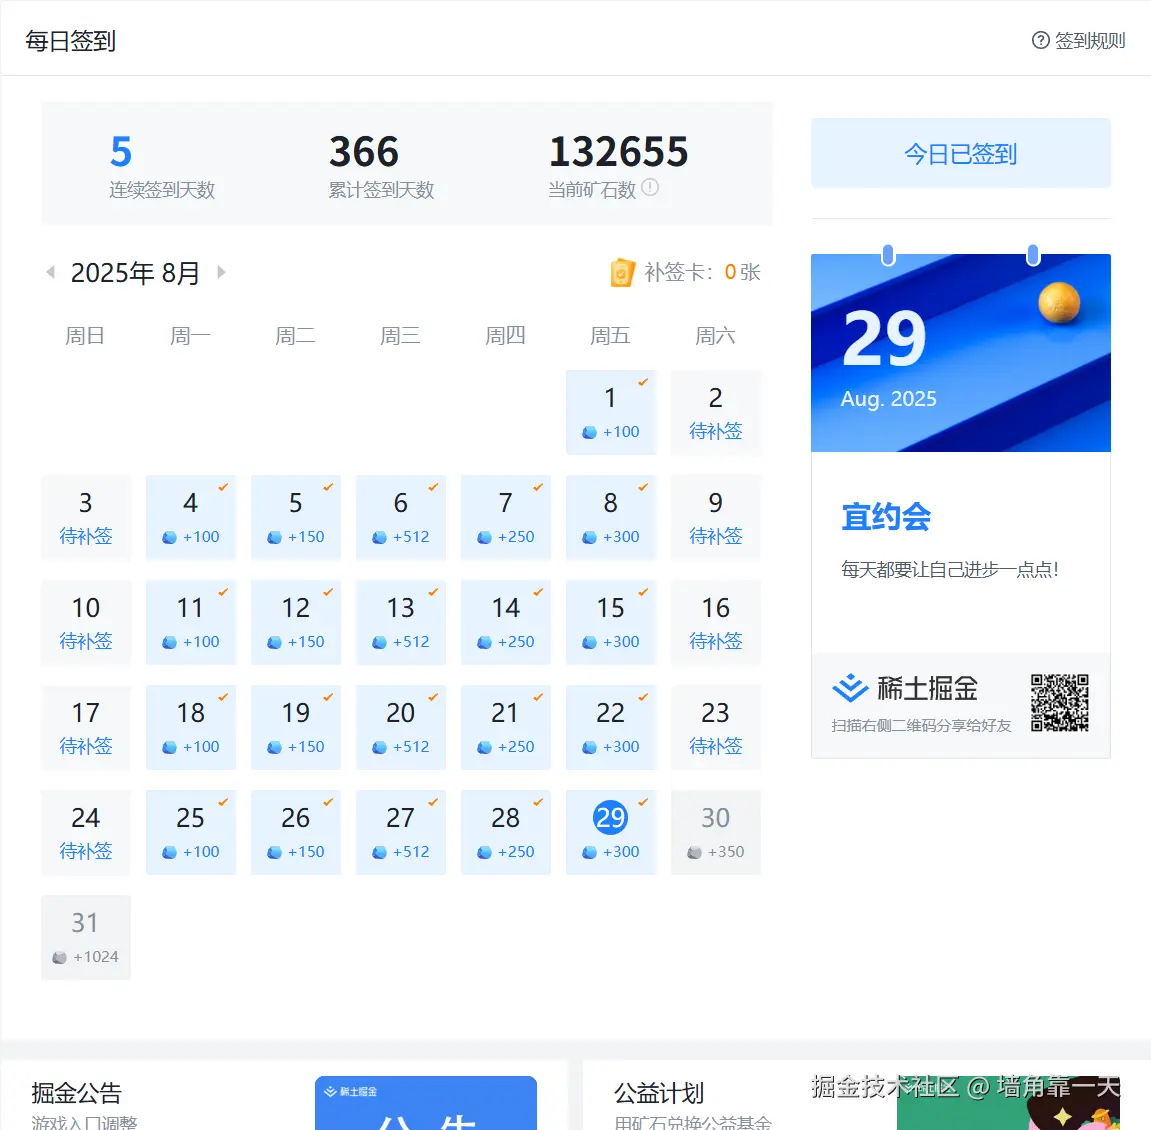Go to the next month with the right arrow
Viewport: 1151px width, 1130px height.
(221, 271)
